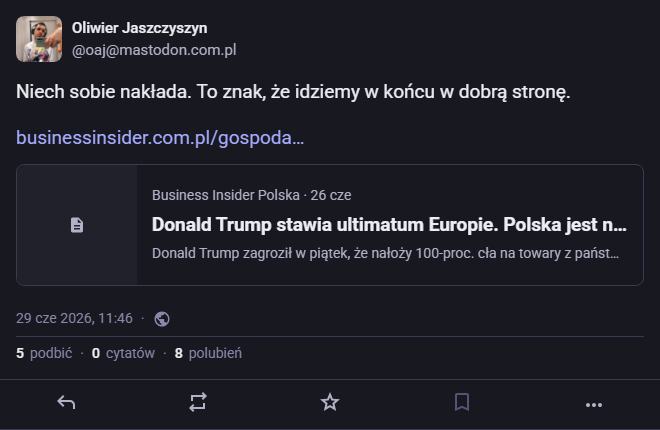Click the 29 cze 2026, 11:46 timestamp
This screenshot has height=430, width=660.
pos(75,319)
